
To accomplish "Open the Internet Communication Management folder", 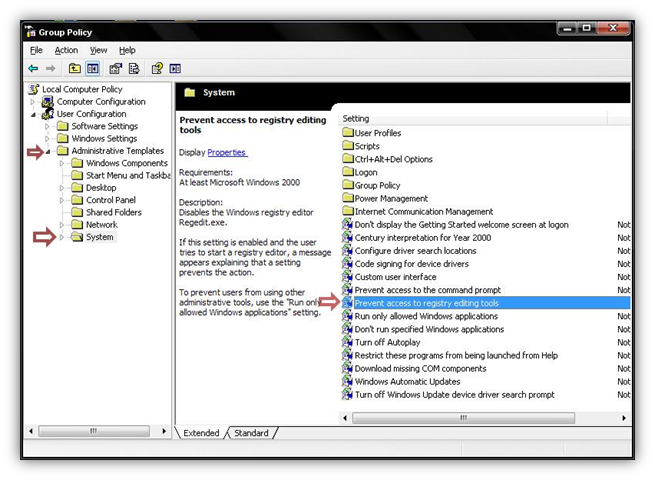I will click(424, 211).
